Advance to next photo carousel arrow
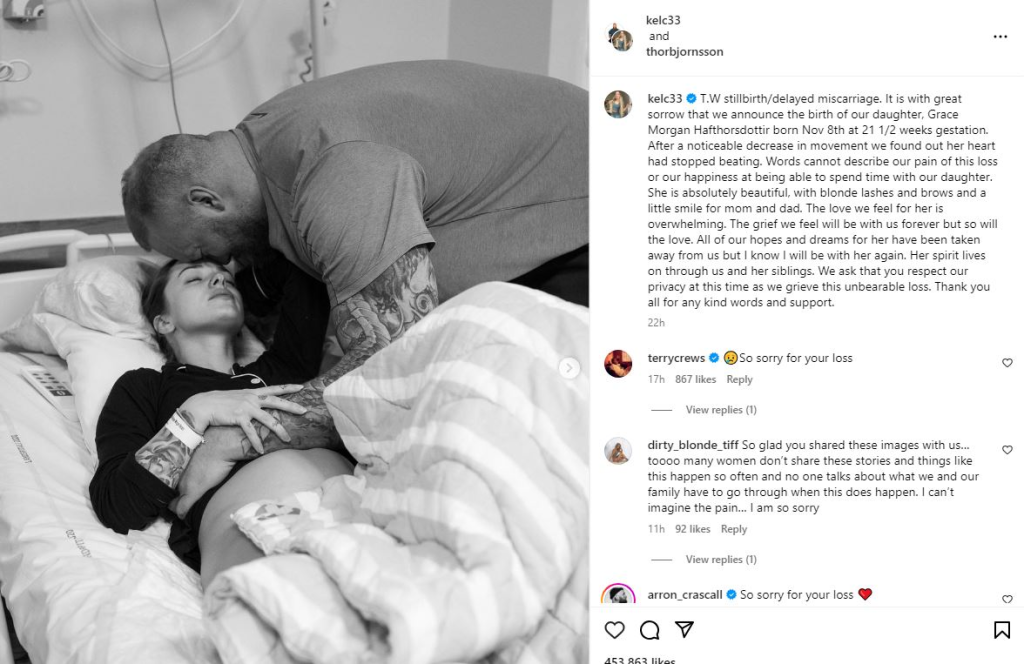Viewport: 1024px width, 664px height. point(569,368)
